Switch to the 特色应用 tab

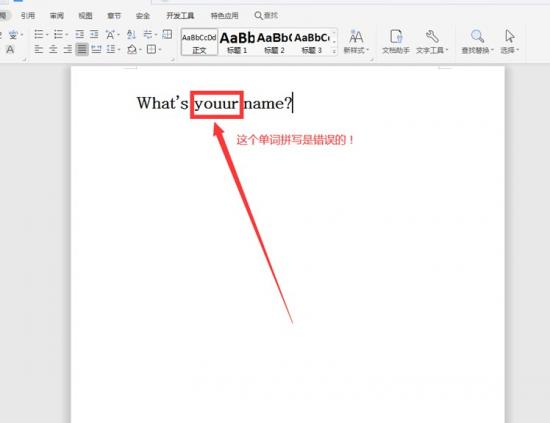[224, 15]
